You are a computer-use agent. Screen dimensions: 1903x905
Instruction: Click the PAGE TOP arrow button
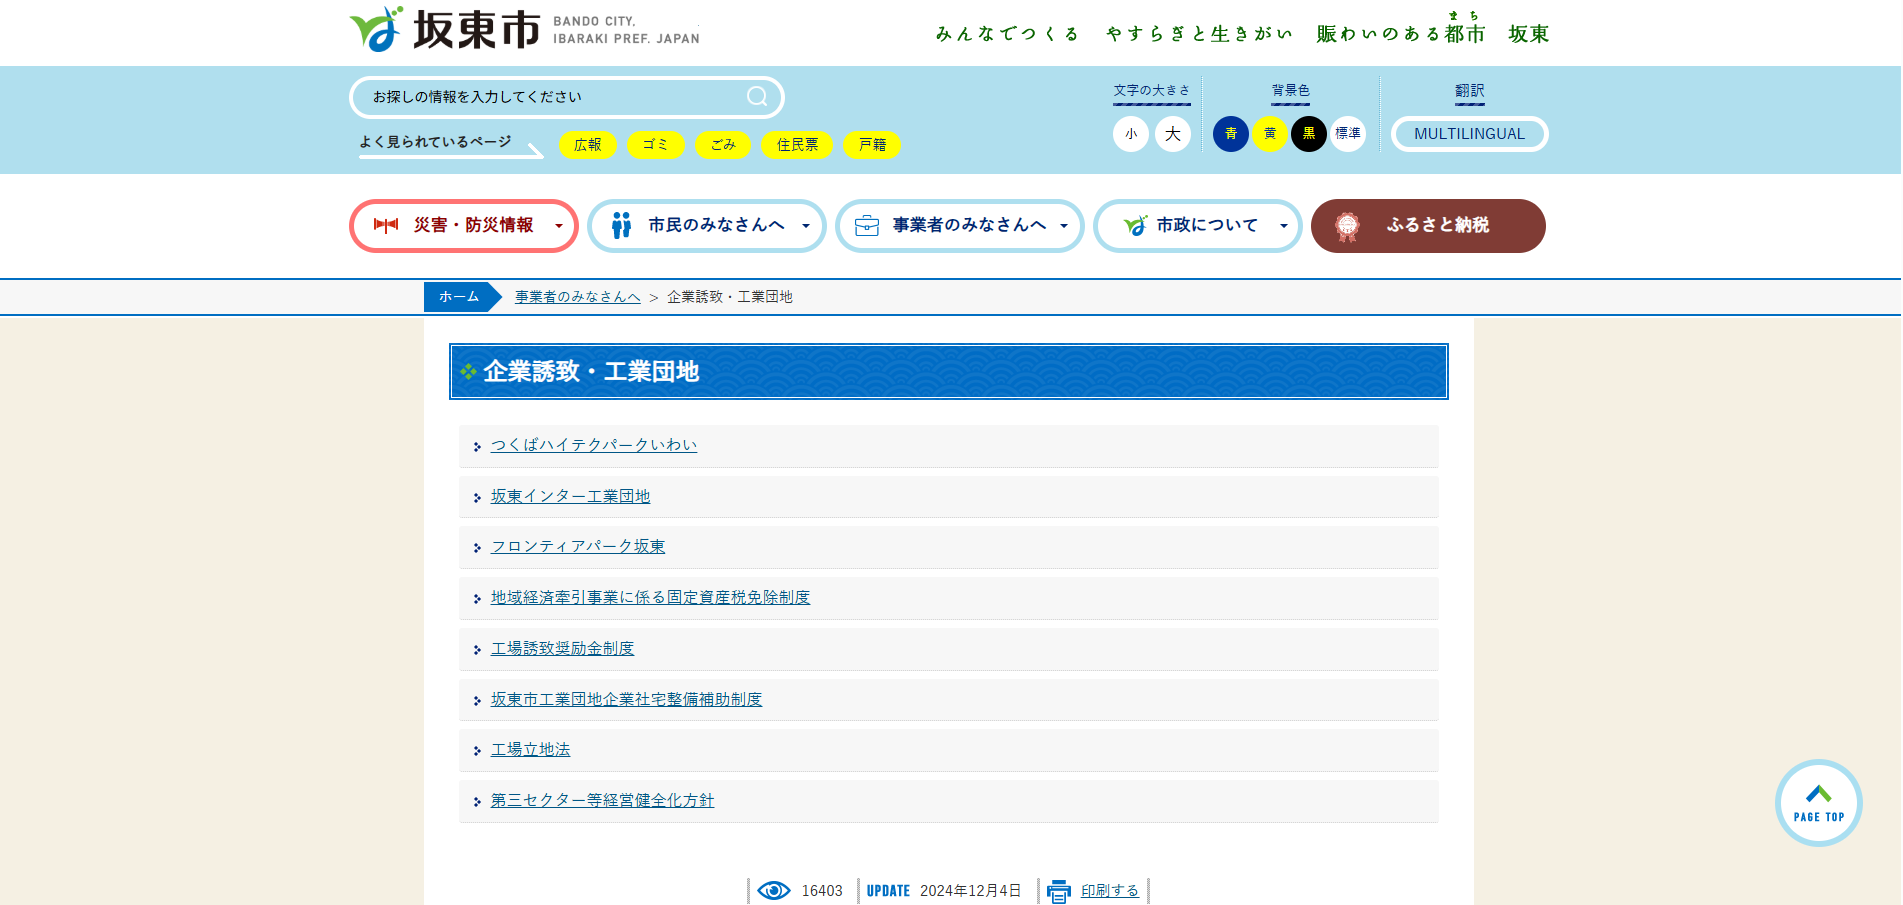[1818, 803]
